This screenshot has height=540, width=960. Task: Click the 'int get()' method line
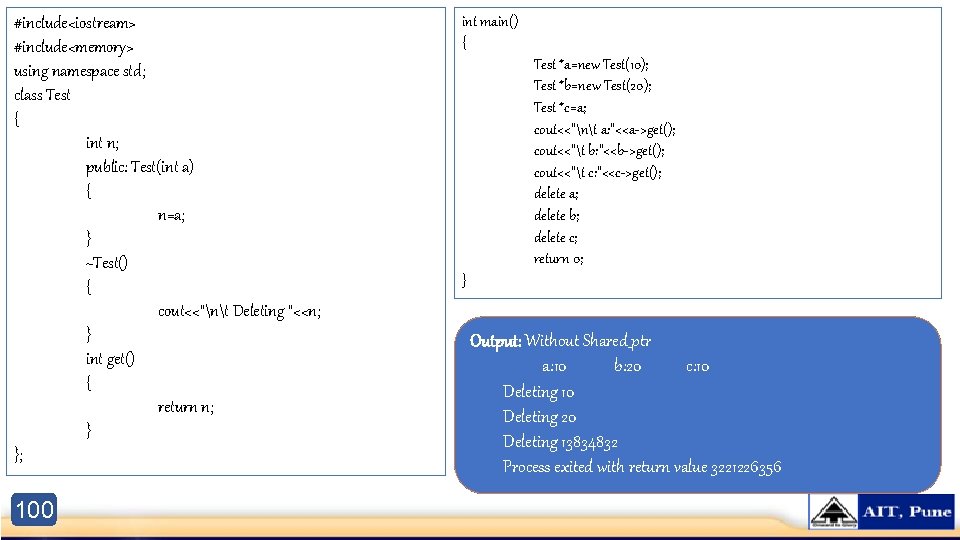click(110, 359)
